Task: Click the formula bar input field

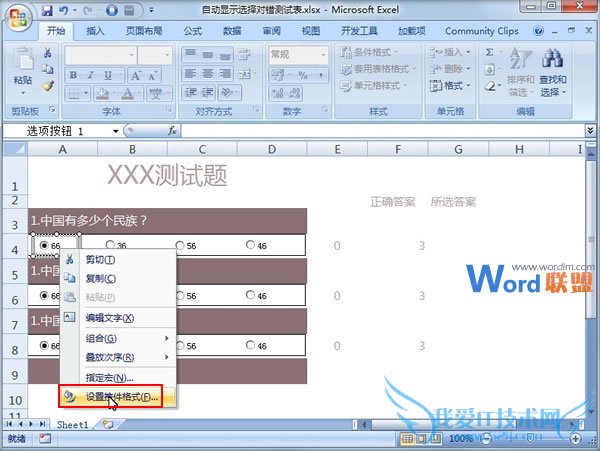Action: [382, 131]
